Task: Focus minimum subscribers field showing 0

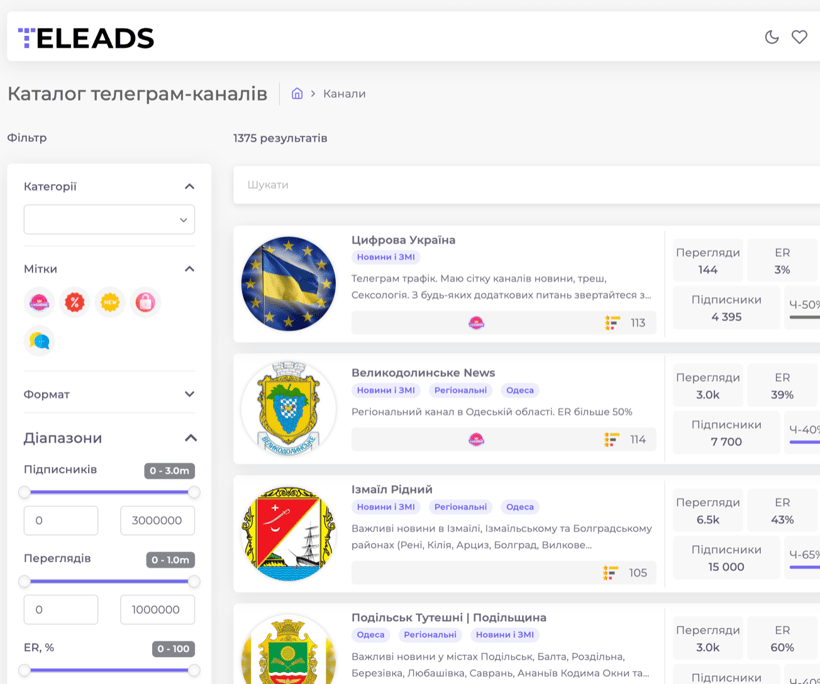Action: [x=61, y=520]
